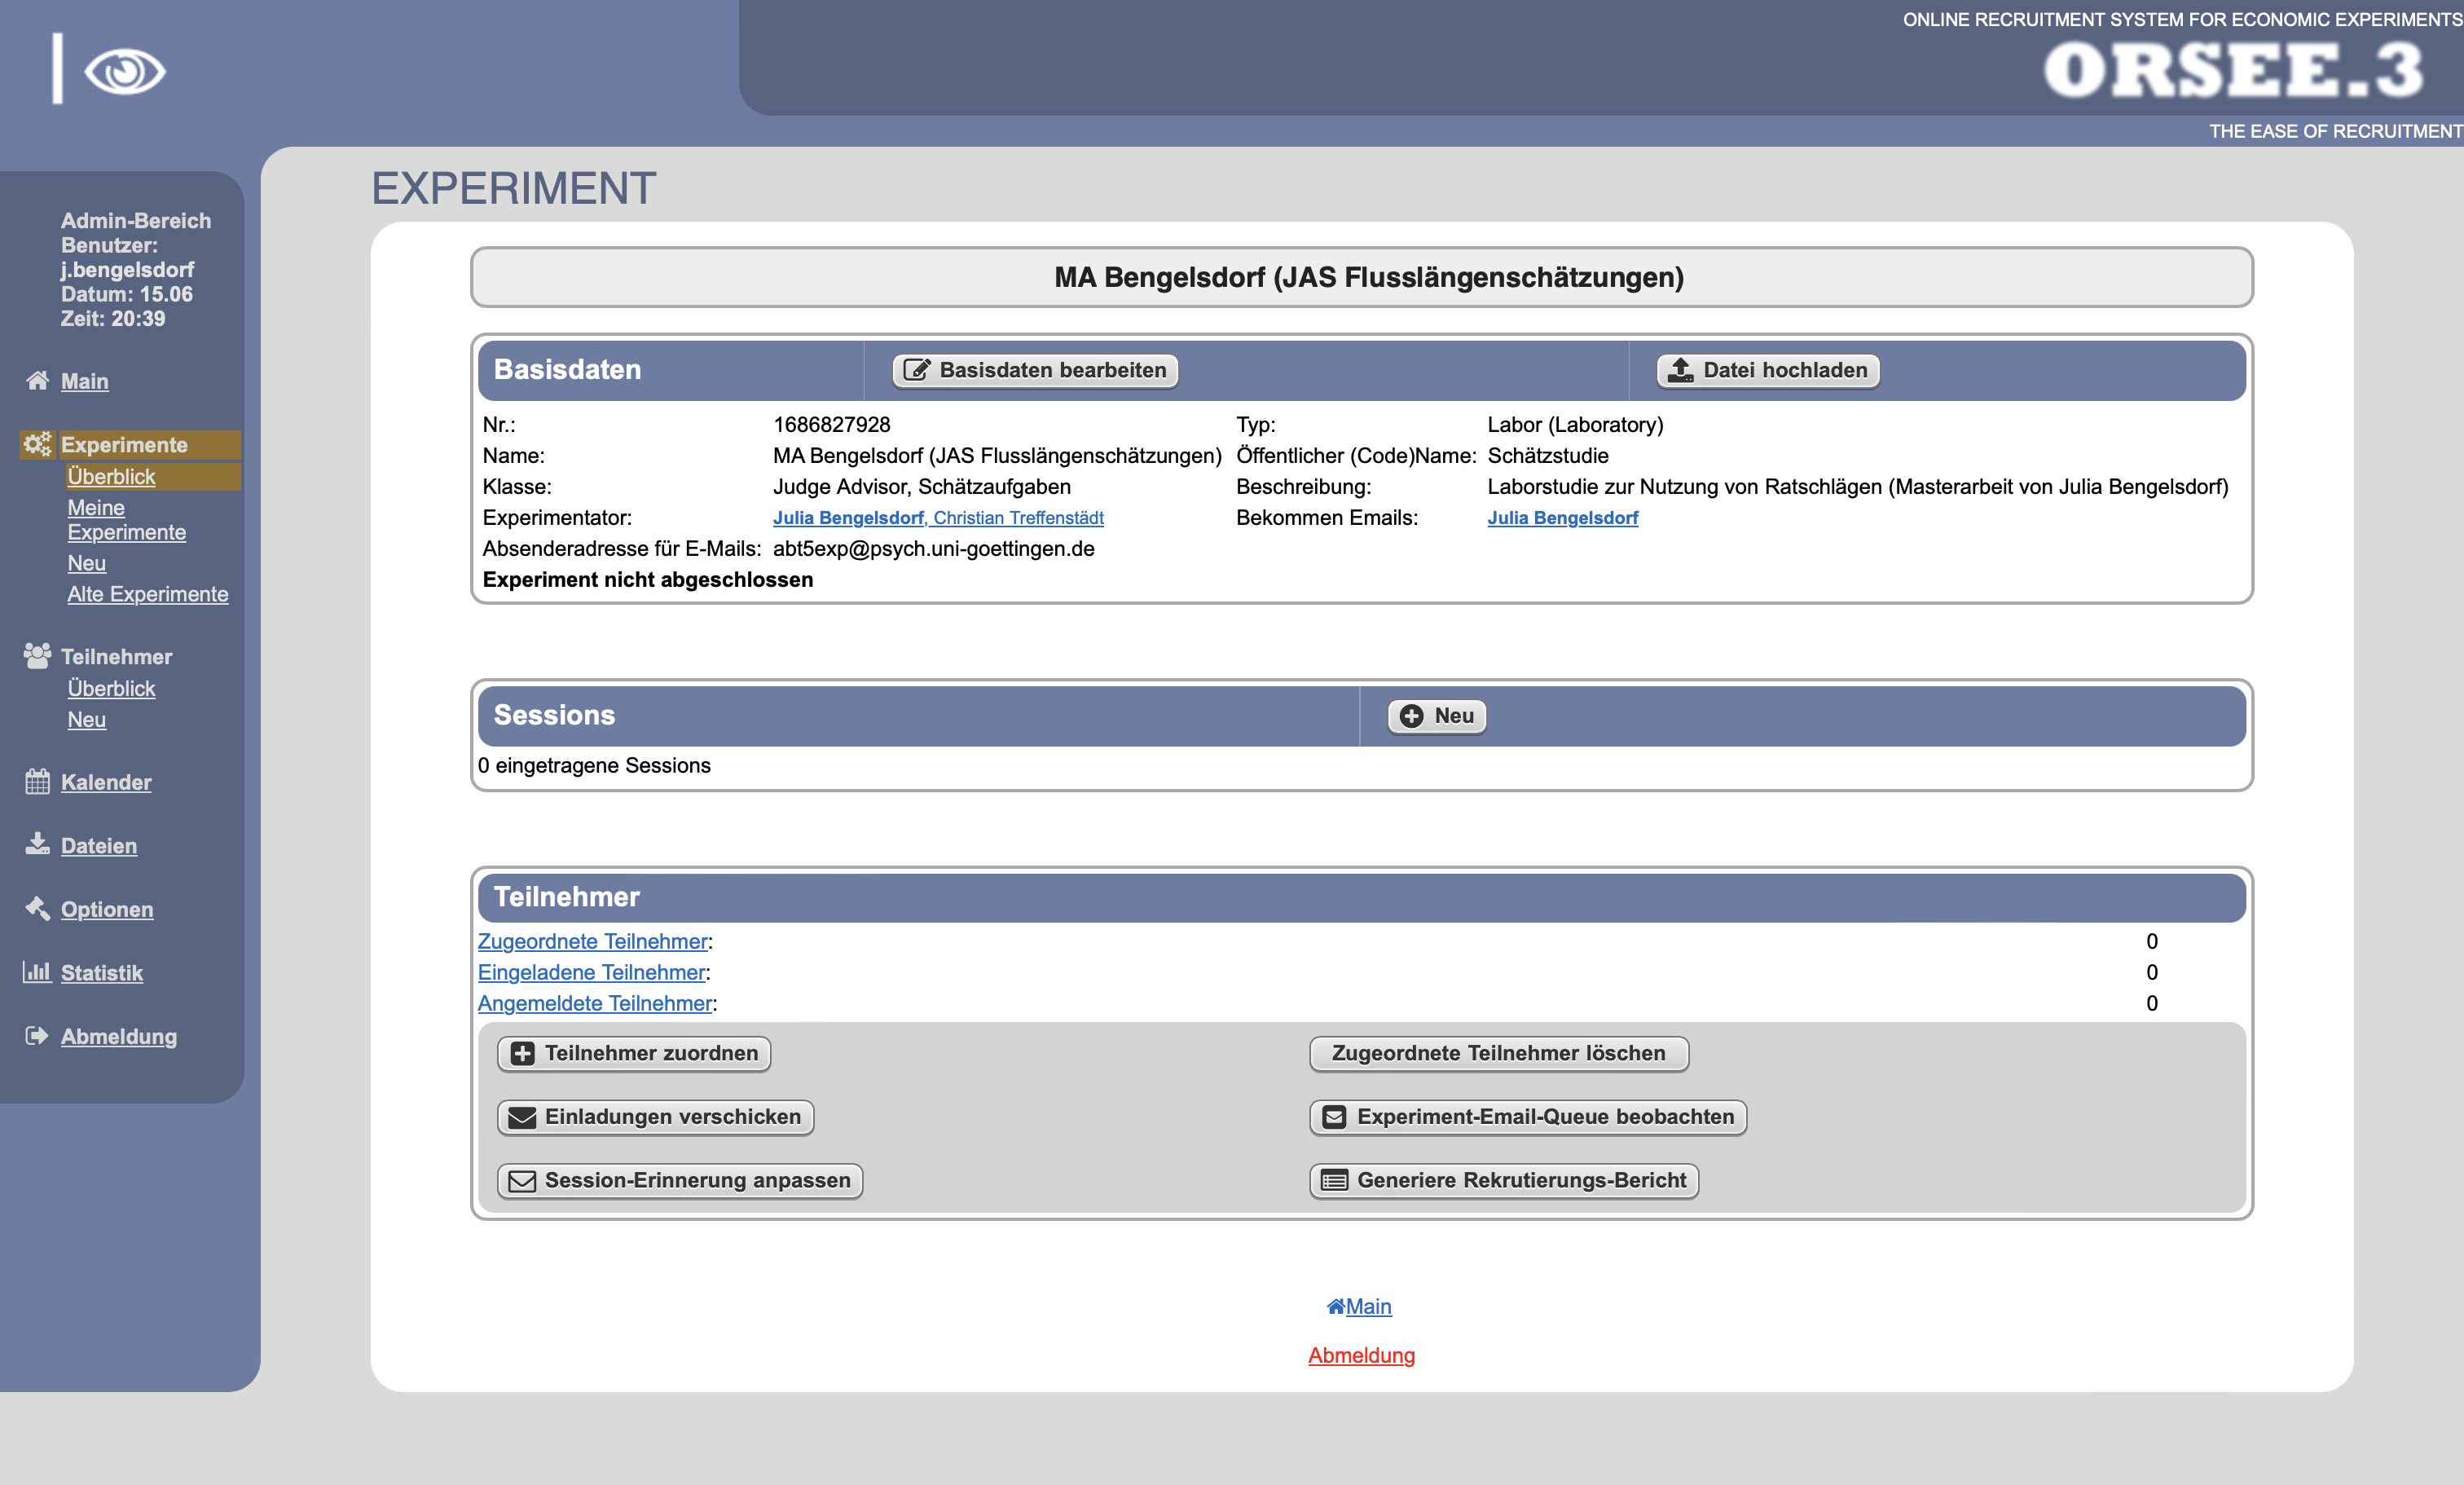Click the house icon next to Main in sidebar
This screenshot has width=2464, height=1485.
coord(37,380)
